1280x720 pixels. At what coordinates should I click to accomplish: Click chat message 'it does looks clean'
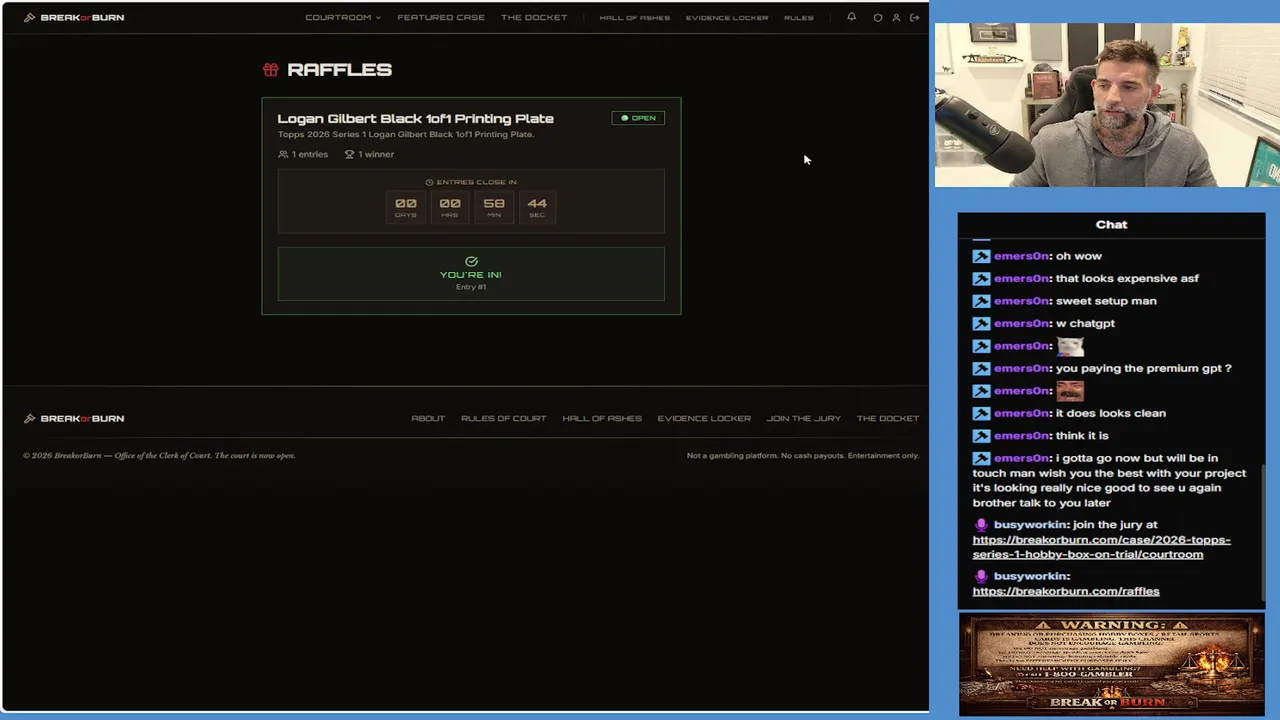coord(1111,413)
